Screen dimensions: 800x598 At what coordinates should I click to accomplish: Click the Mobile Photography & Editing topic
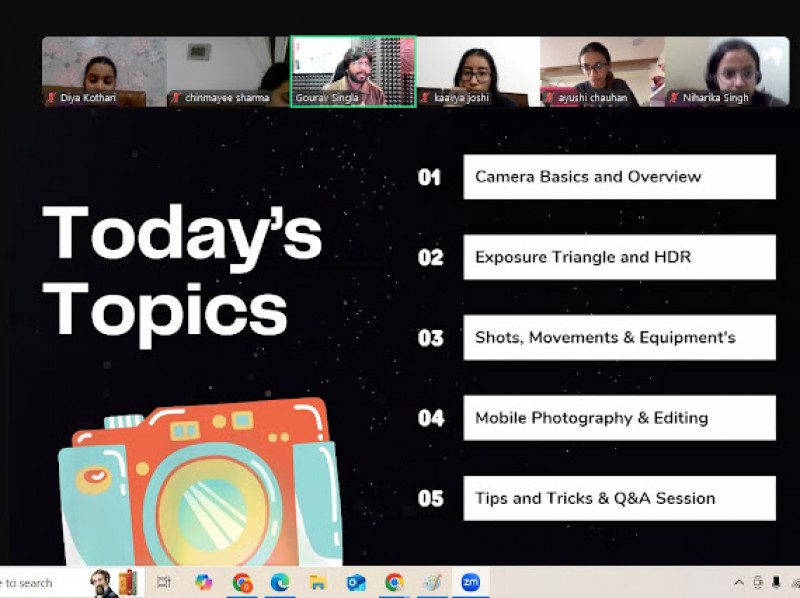coord(619,418)
